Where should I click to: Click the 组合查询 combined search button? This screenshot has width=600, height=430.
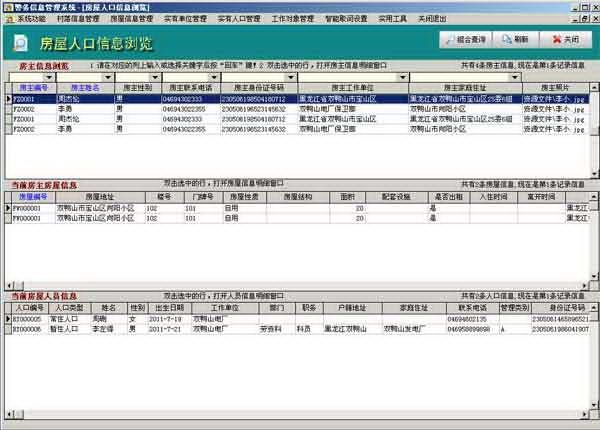466,39
